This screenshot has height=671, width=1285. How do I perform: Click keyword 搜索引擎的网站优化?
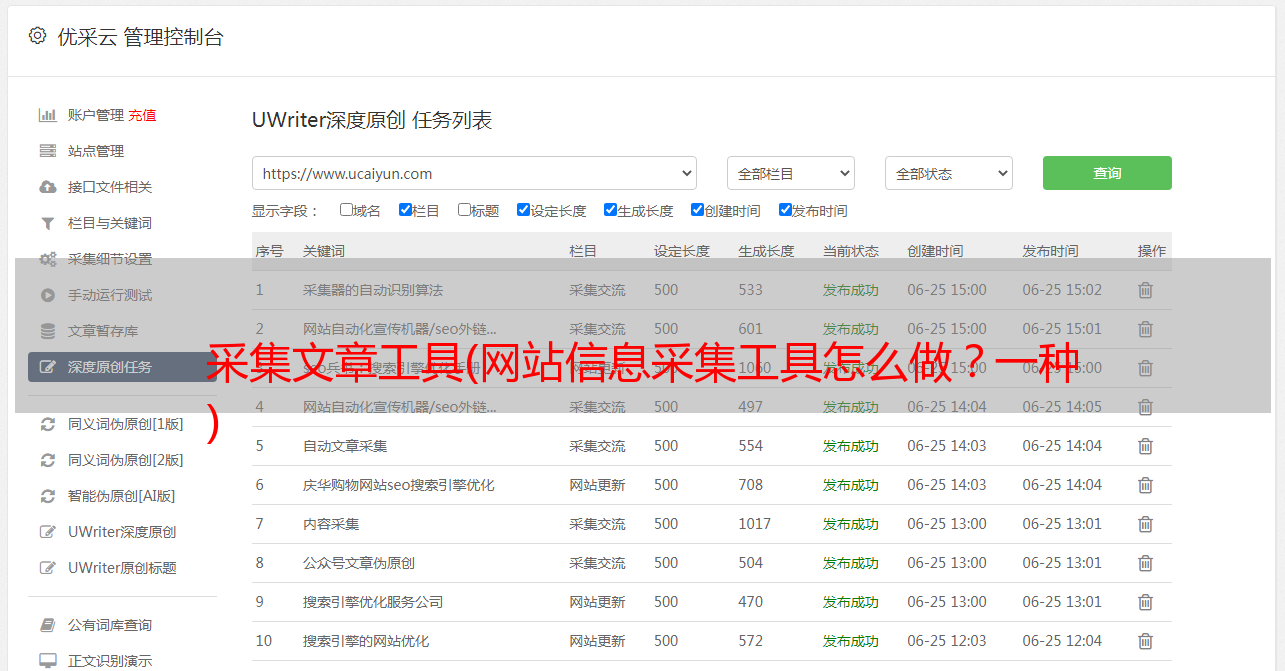366,641
